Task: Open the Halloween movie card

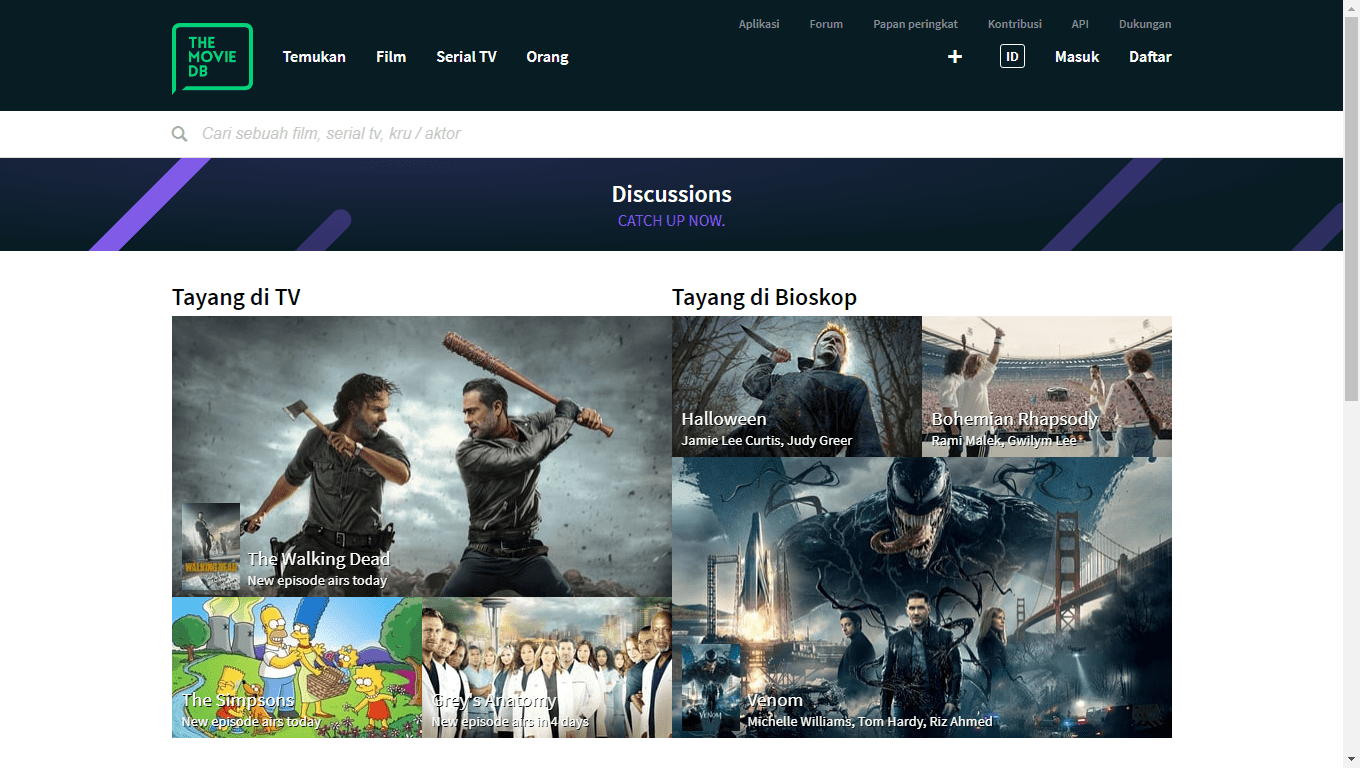Action: click(797, 387)
